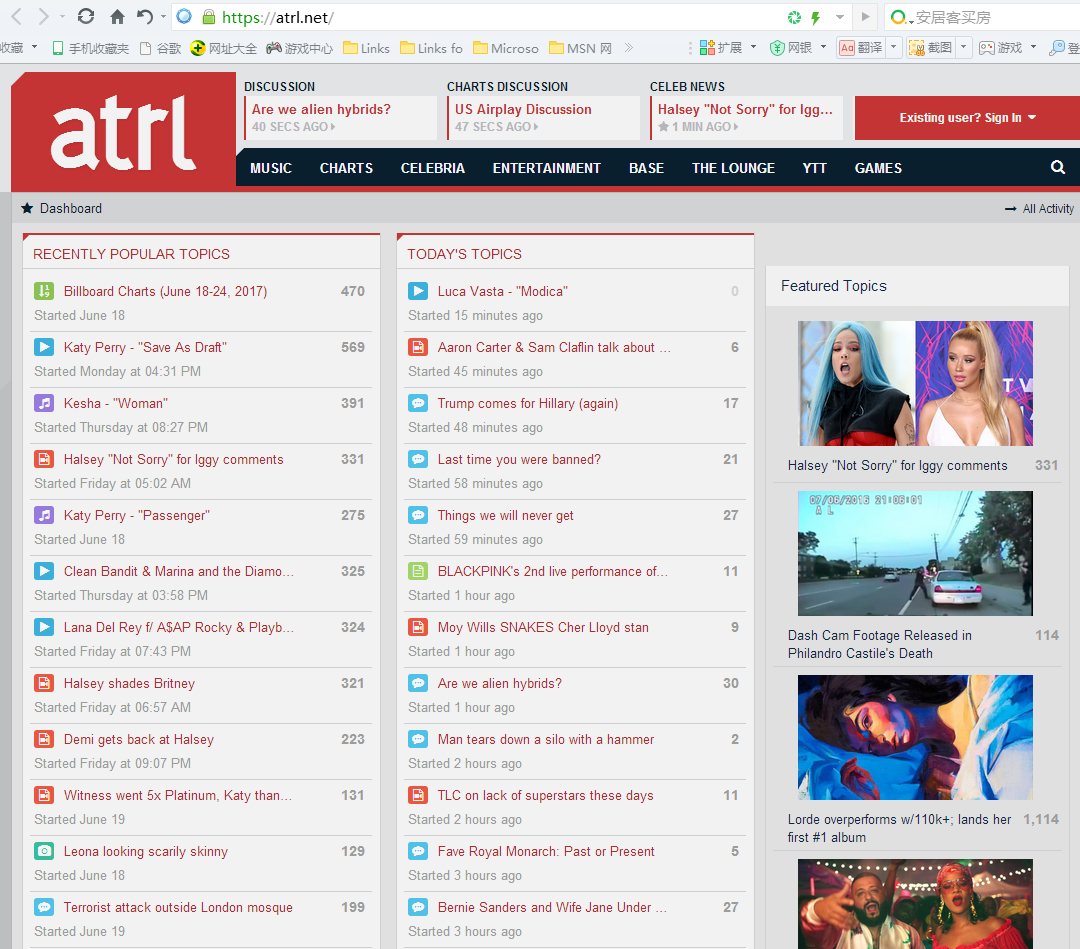Click the browser reload icon
Screen dimensions: 1080x949
86,17
